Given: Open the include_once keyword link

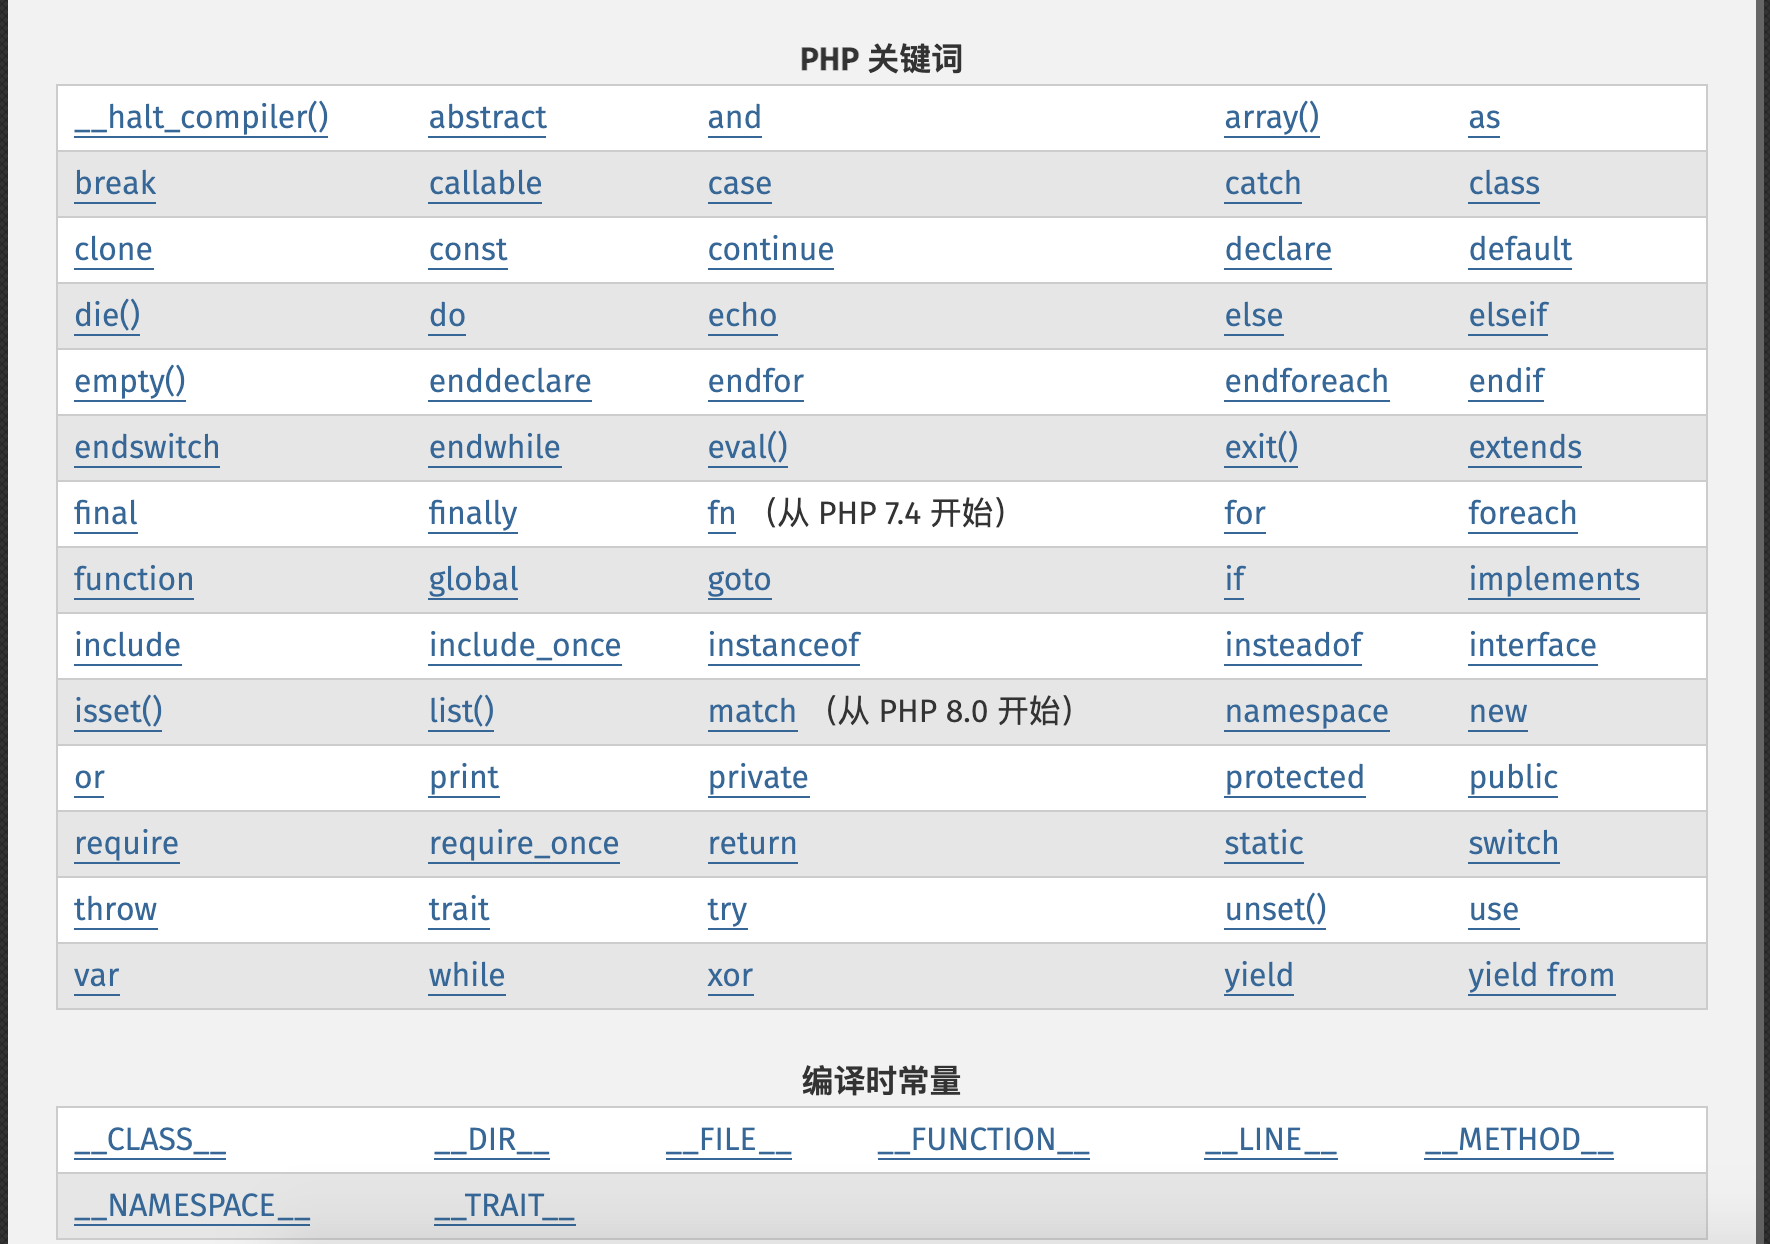Looking at the screenshot, I should point(525,646).
